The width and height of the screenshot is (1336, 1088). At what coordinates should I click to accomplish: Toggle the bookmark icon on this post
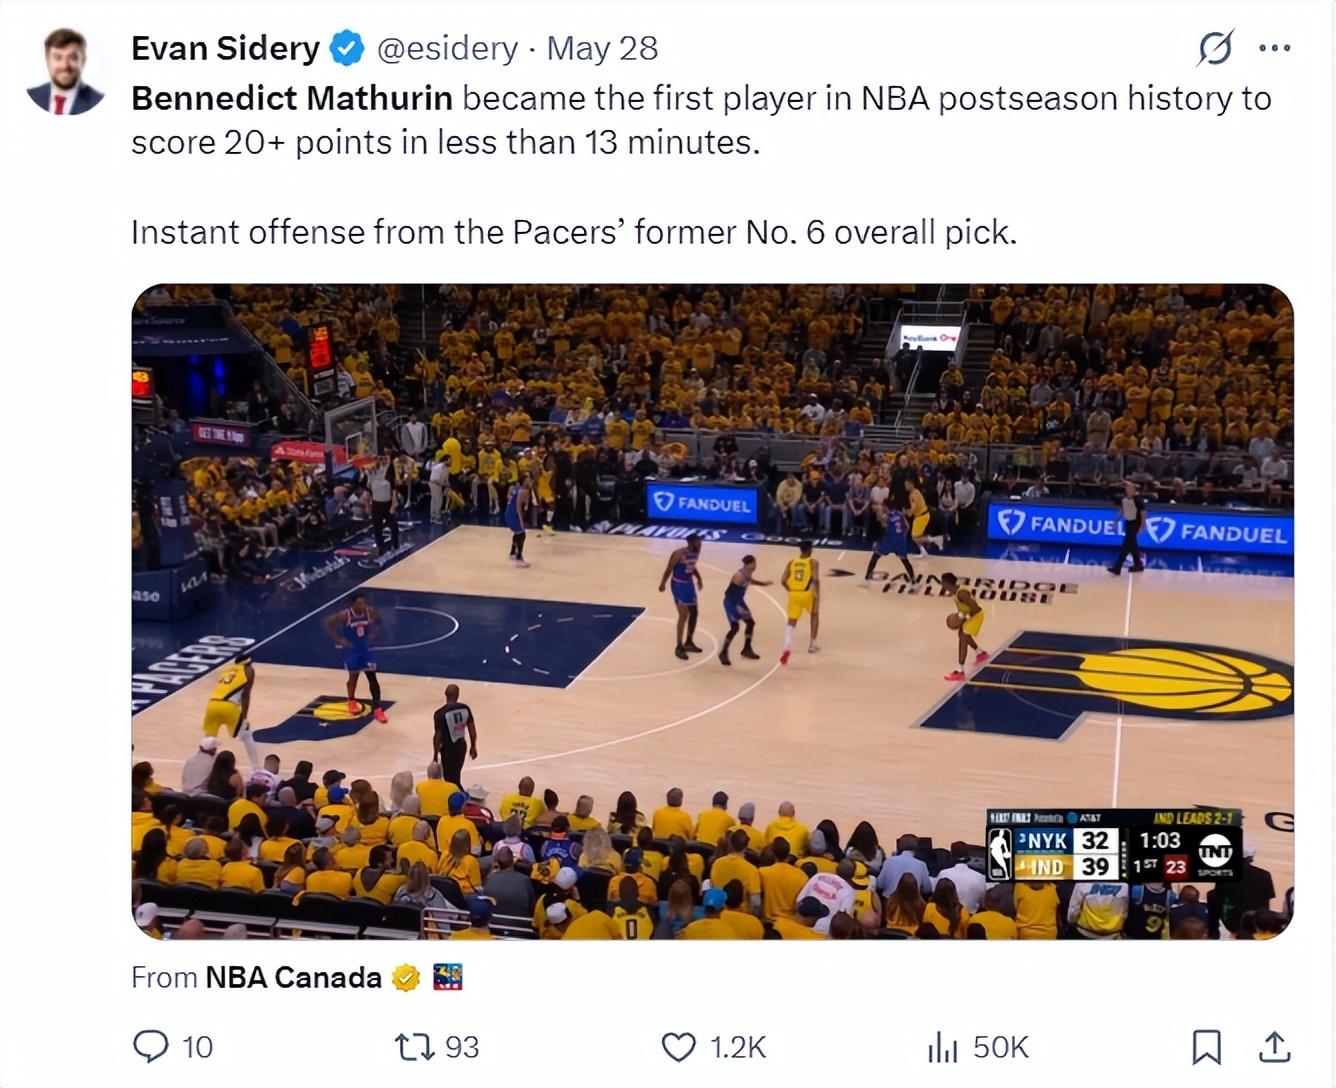[x=1207, y=1046]
